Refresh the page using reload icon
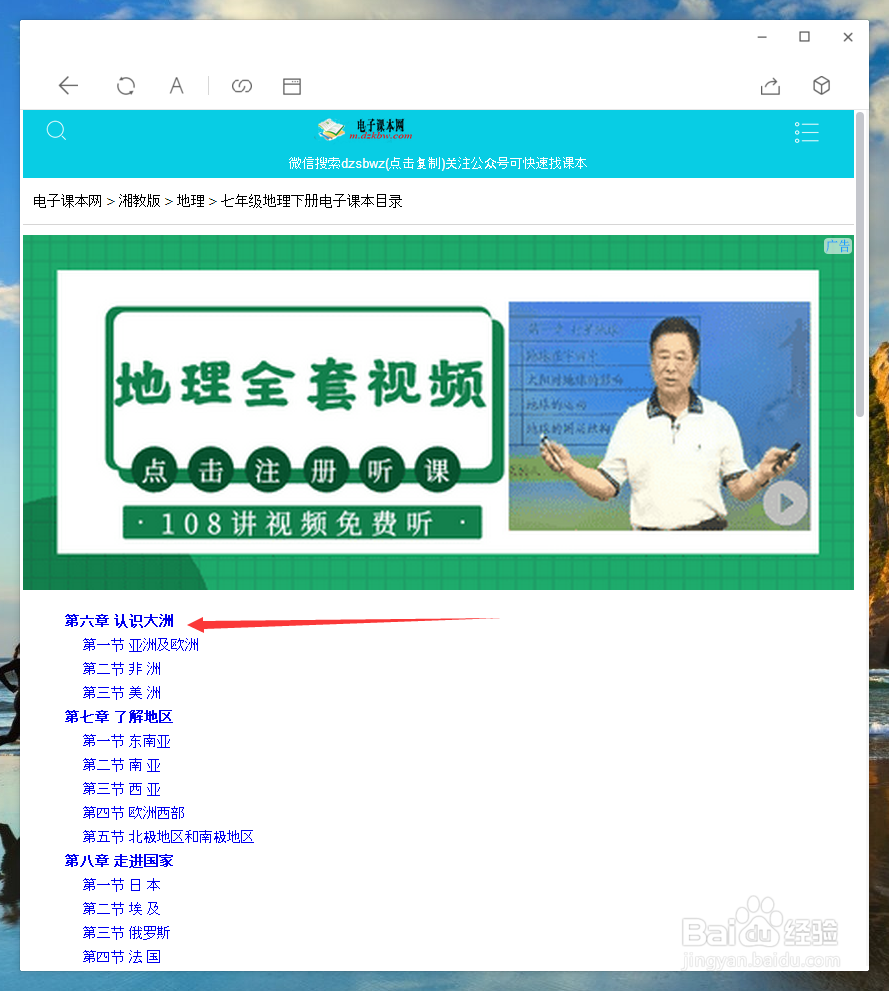The height and width of the screenshot is (991, 889). pyautogui.click(x=126, y=85)
